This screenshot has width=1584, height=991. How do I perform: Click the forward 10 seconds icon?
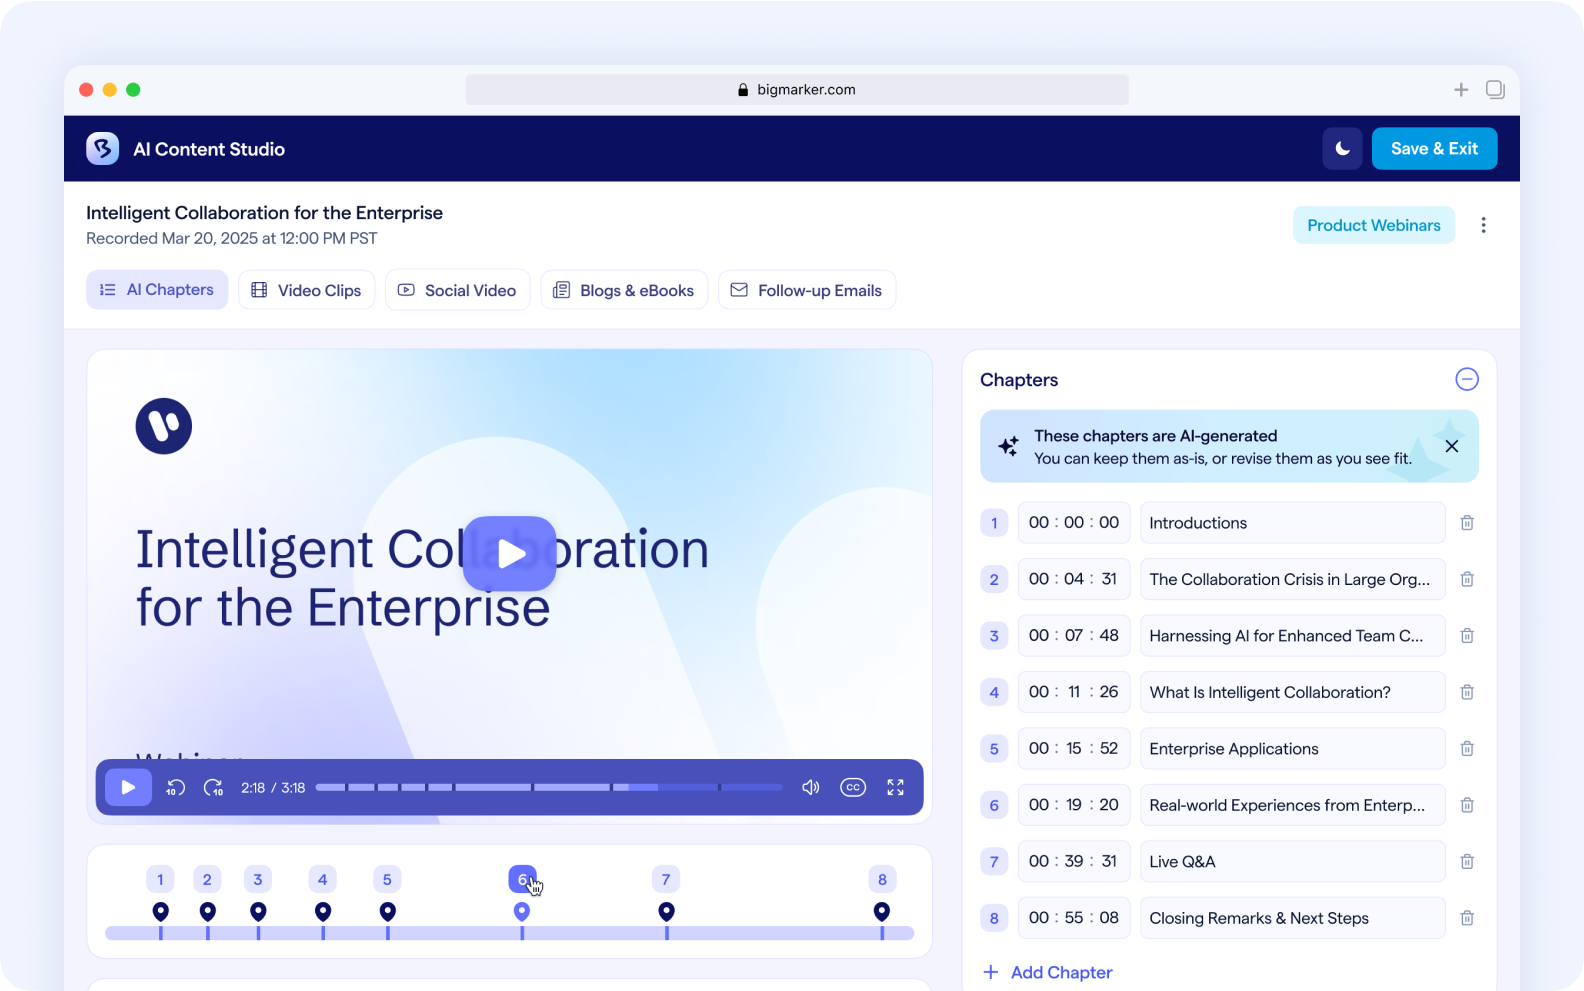(x=213, y=788)
